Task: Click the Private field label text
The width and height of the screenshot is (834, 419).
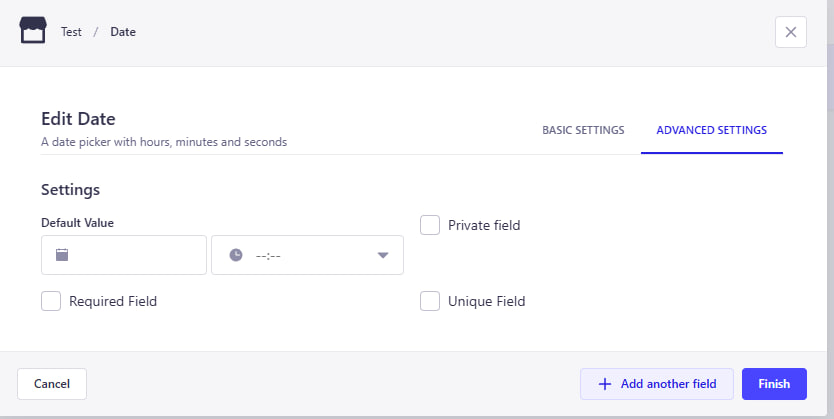Action: (484, 225)
